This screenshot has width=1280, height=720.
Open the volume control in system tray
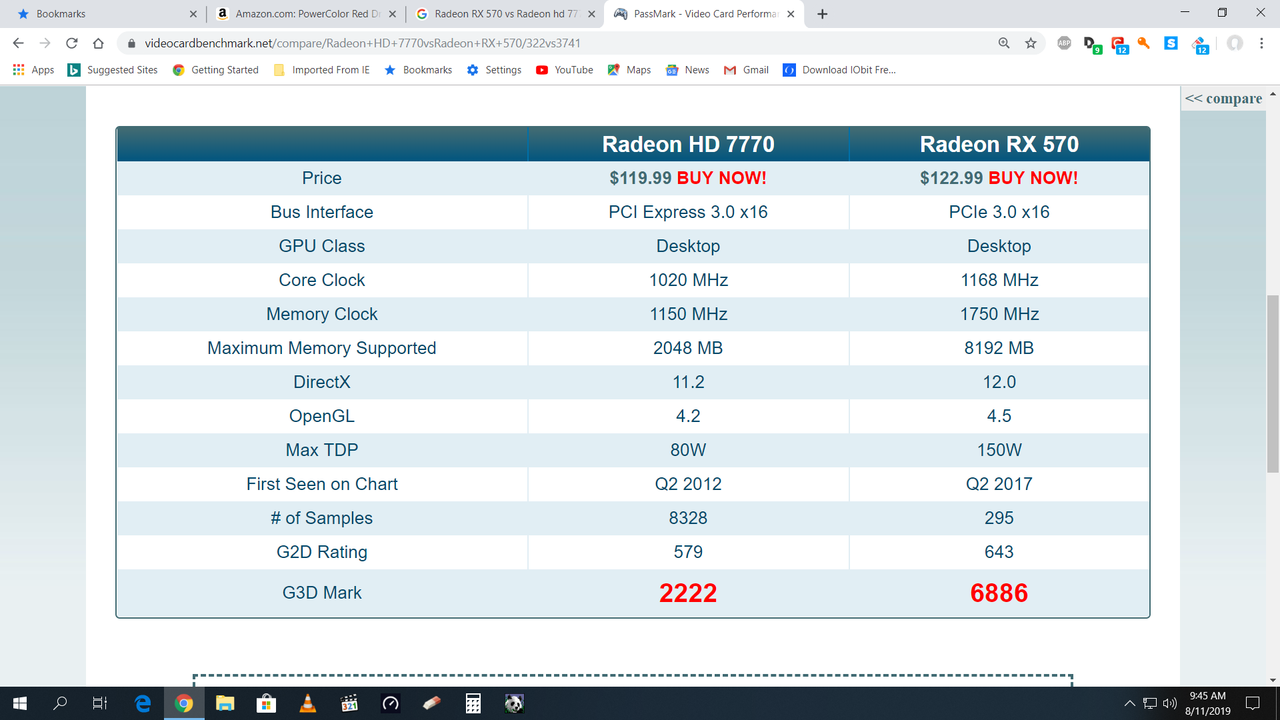coord(1170,703)
